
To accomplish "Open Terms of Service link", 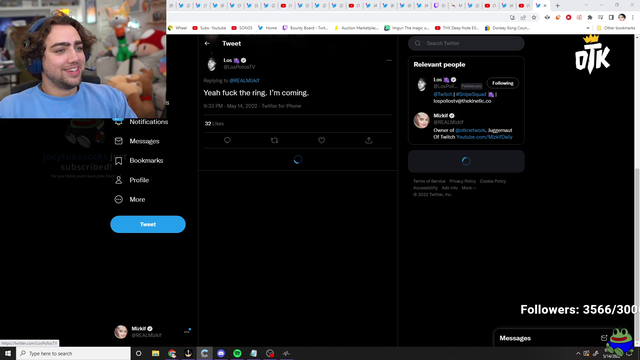I will (x=429, y=181).
